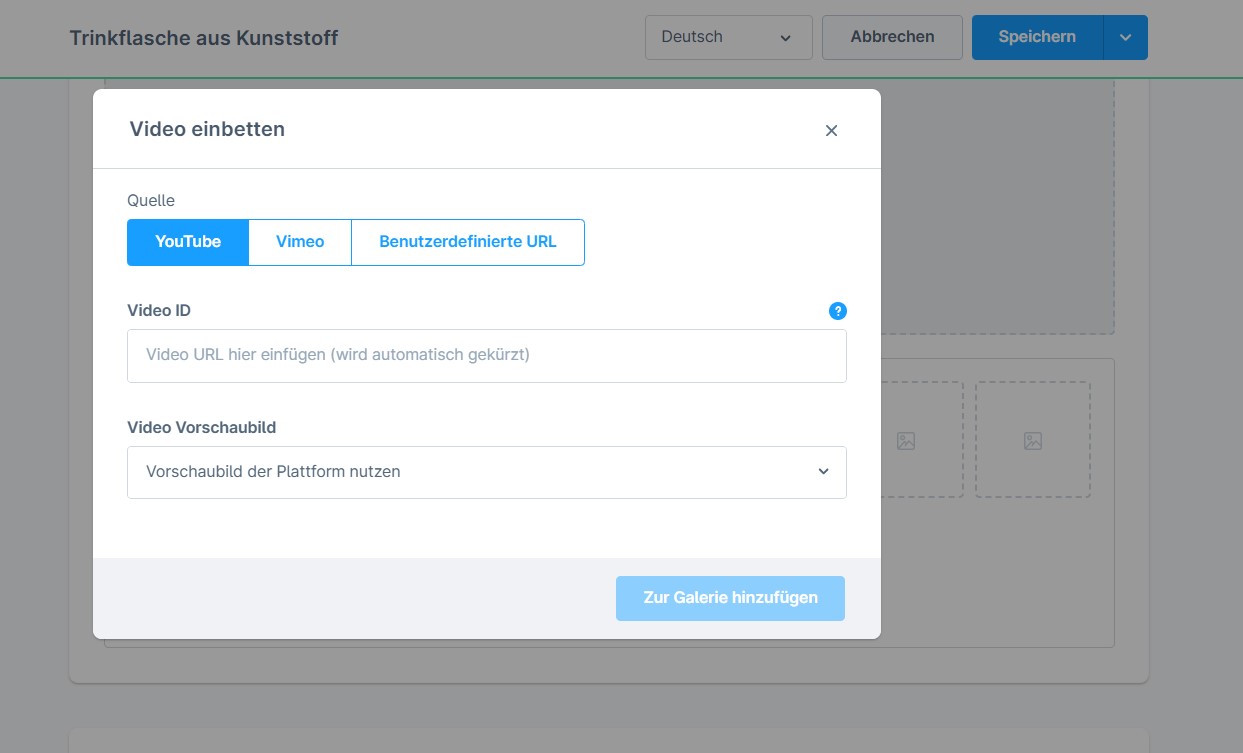
Task: Click the Trinkflasche aus Kunststoff page title
Action: click(204, 38)
